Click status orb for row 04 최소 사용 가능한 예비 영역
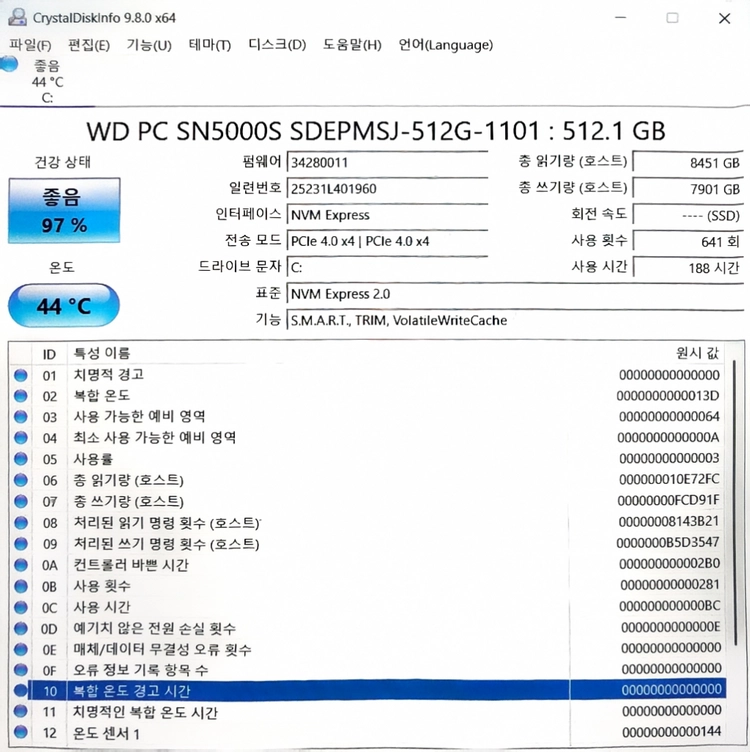Viewport: 750px width, 752px height. click(x=21, y=438)
